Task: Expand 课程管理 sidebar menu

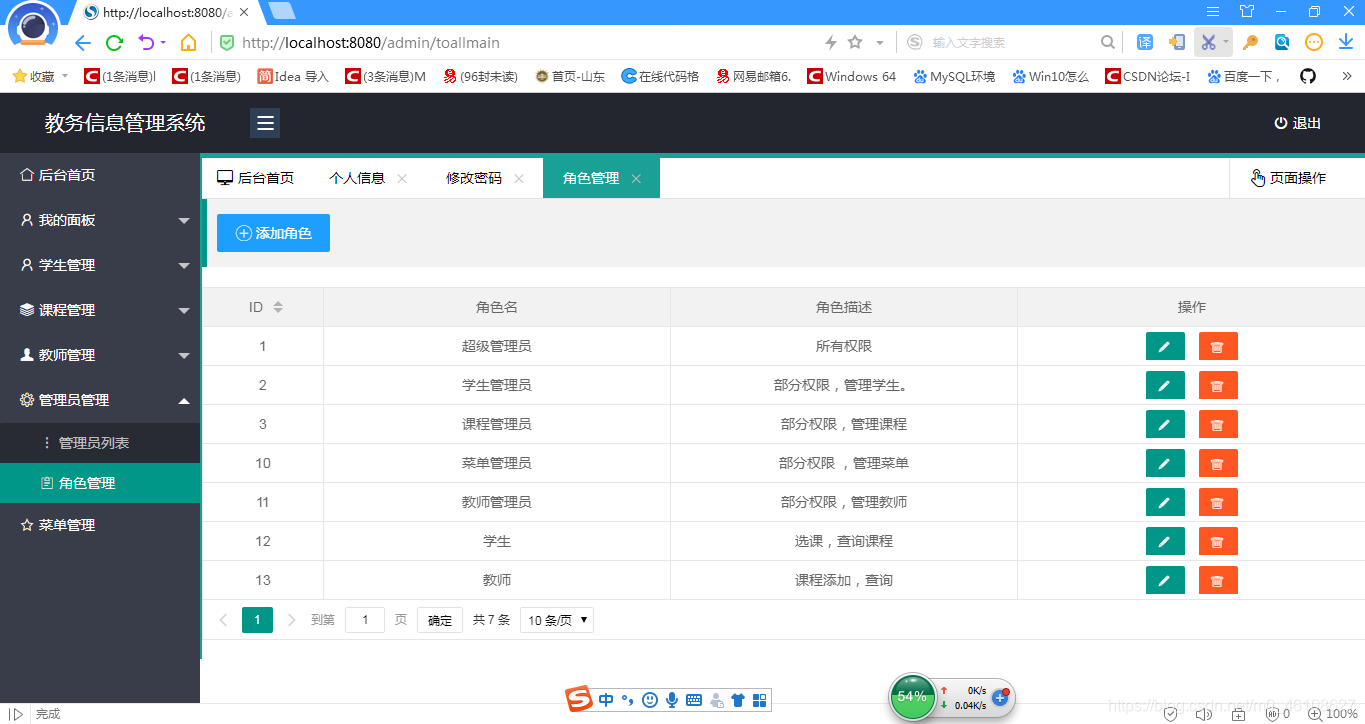Action: 100,310
